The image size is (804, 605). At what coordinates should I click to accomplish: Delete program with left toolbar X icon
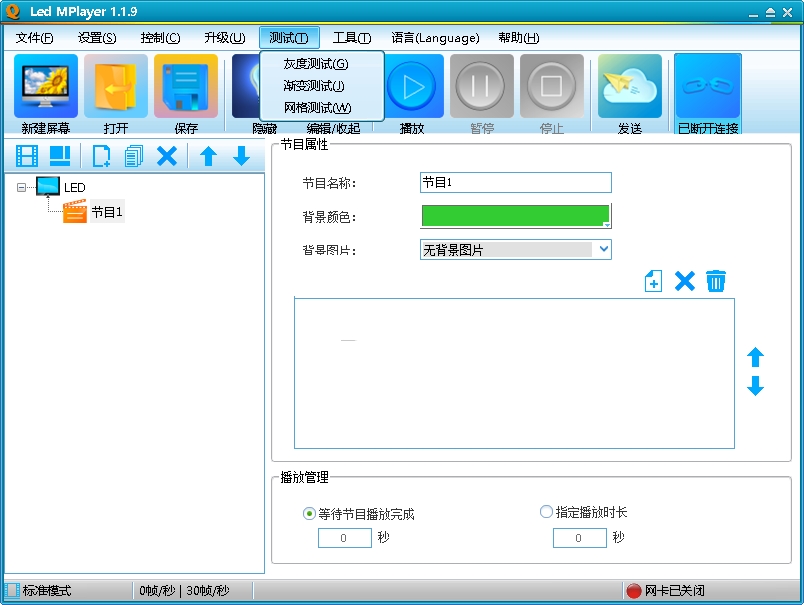point(167,156)
